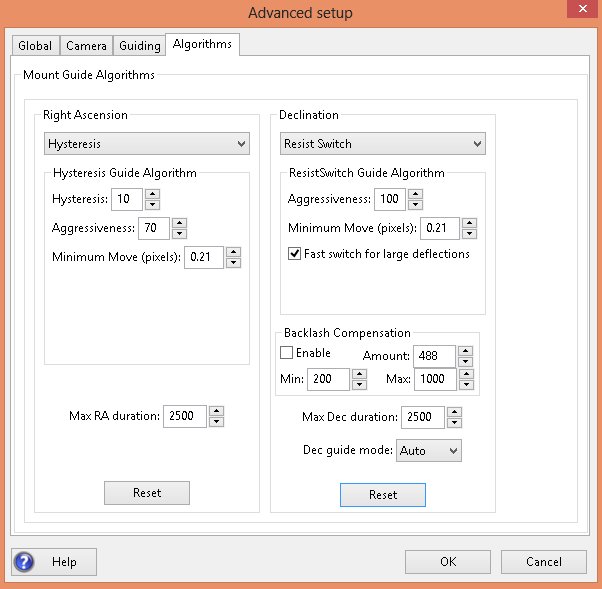Click Max Dec duration field showing 2500
The height and width of the screenshot is (589, 602).
tap(423, 417)
